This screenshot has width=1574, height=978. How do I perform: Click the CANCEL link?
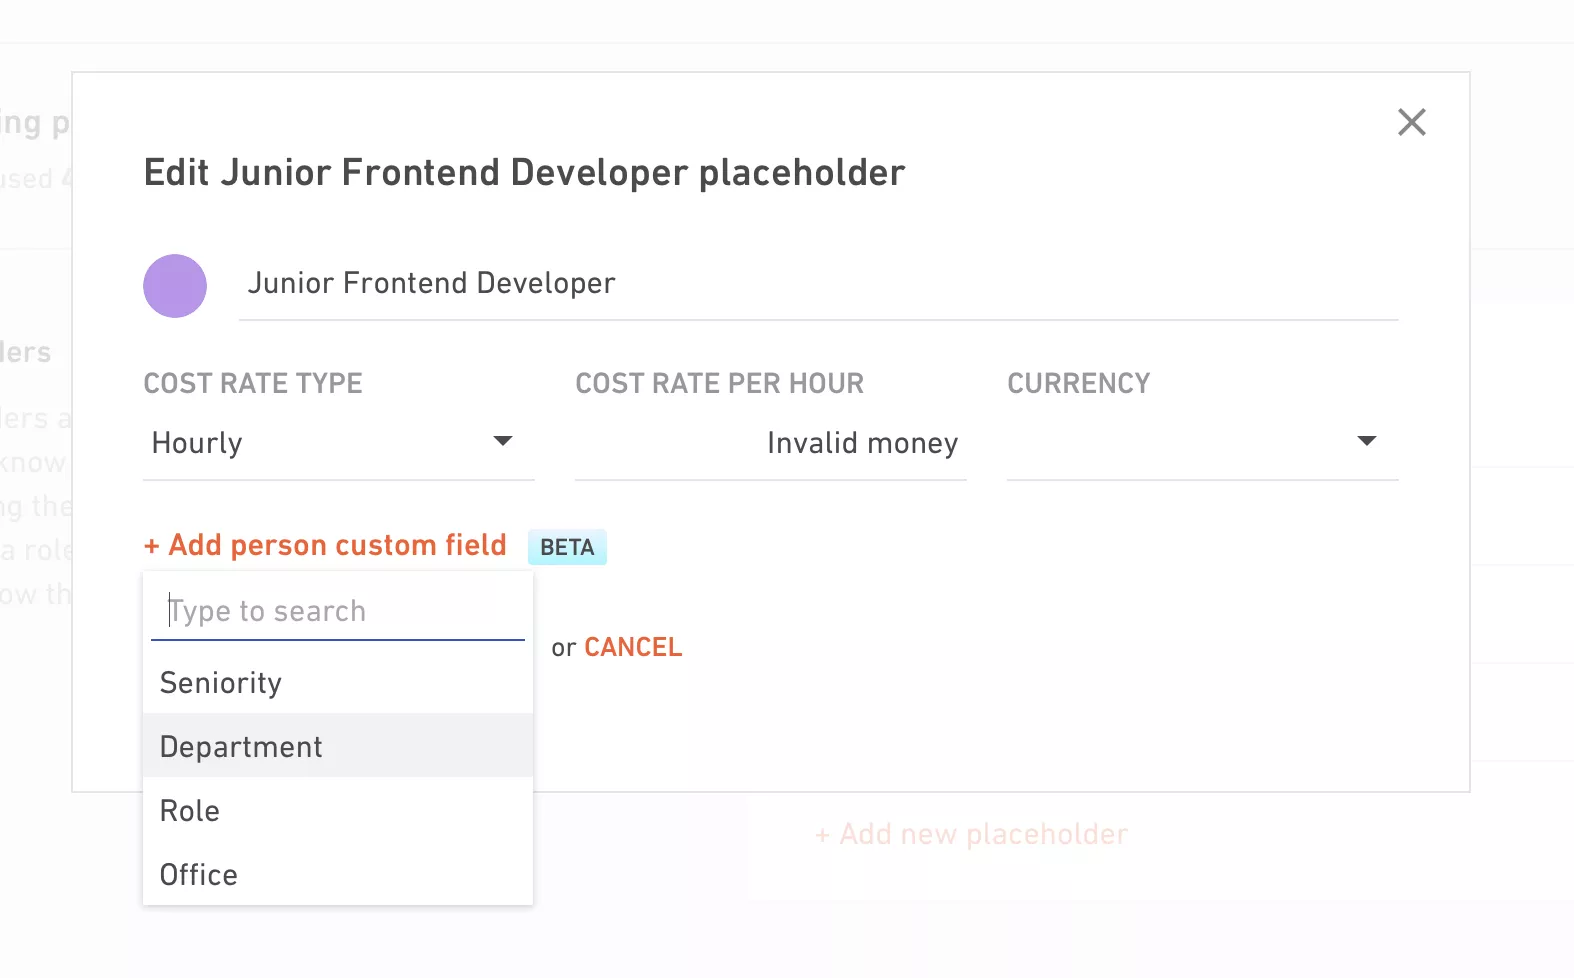coord(633,647)
